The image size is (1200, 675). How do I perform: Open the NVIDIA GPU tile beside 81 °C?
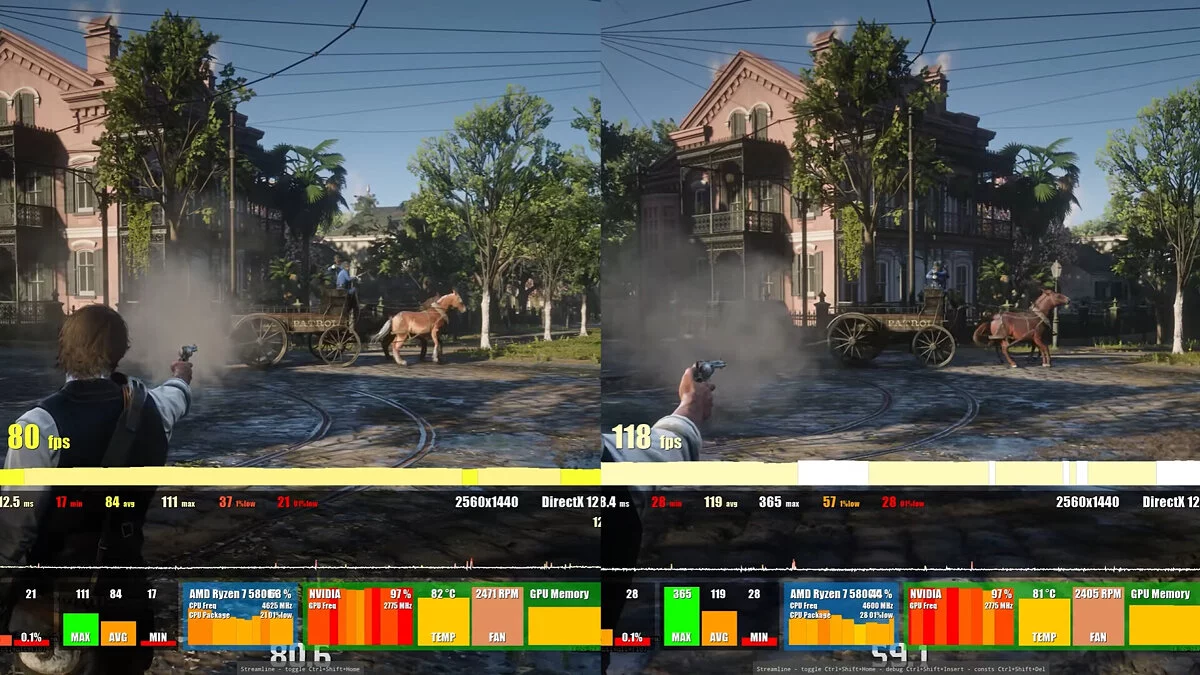point(960,616)
